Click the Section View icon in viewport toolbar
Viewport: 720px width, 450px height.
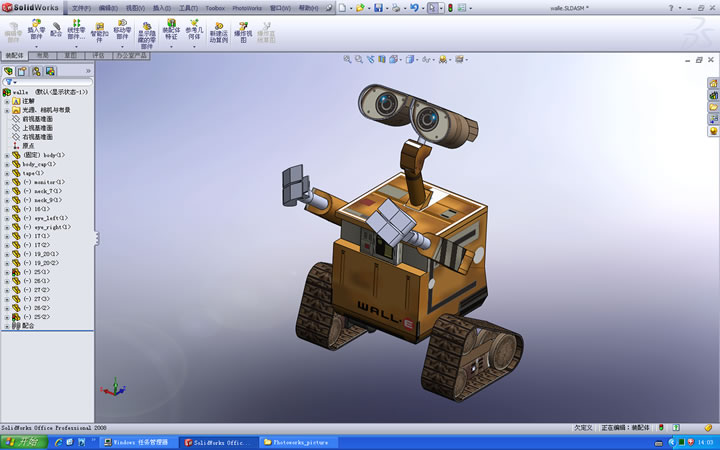pyautogui.click(x=382, y=59)
